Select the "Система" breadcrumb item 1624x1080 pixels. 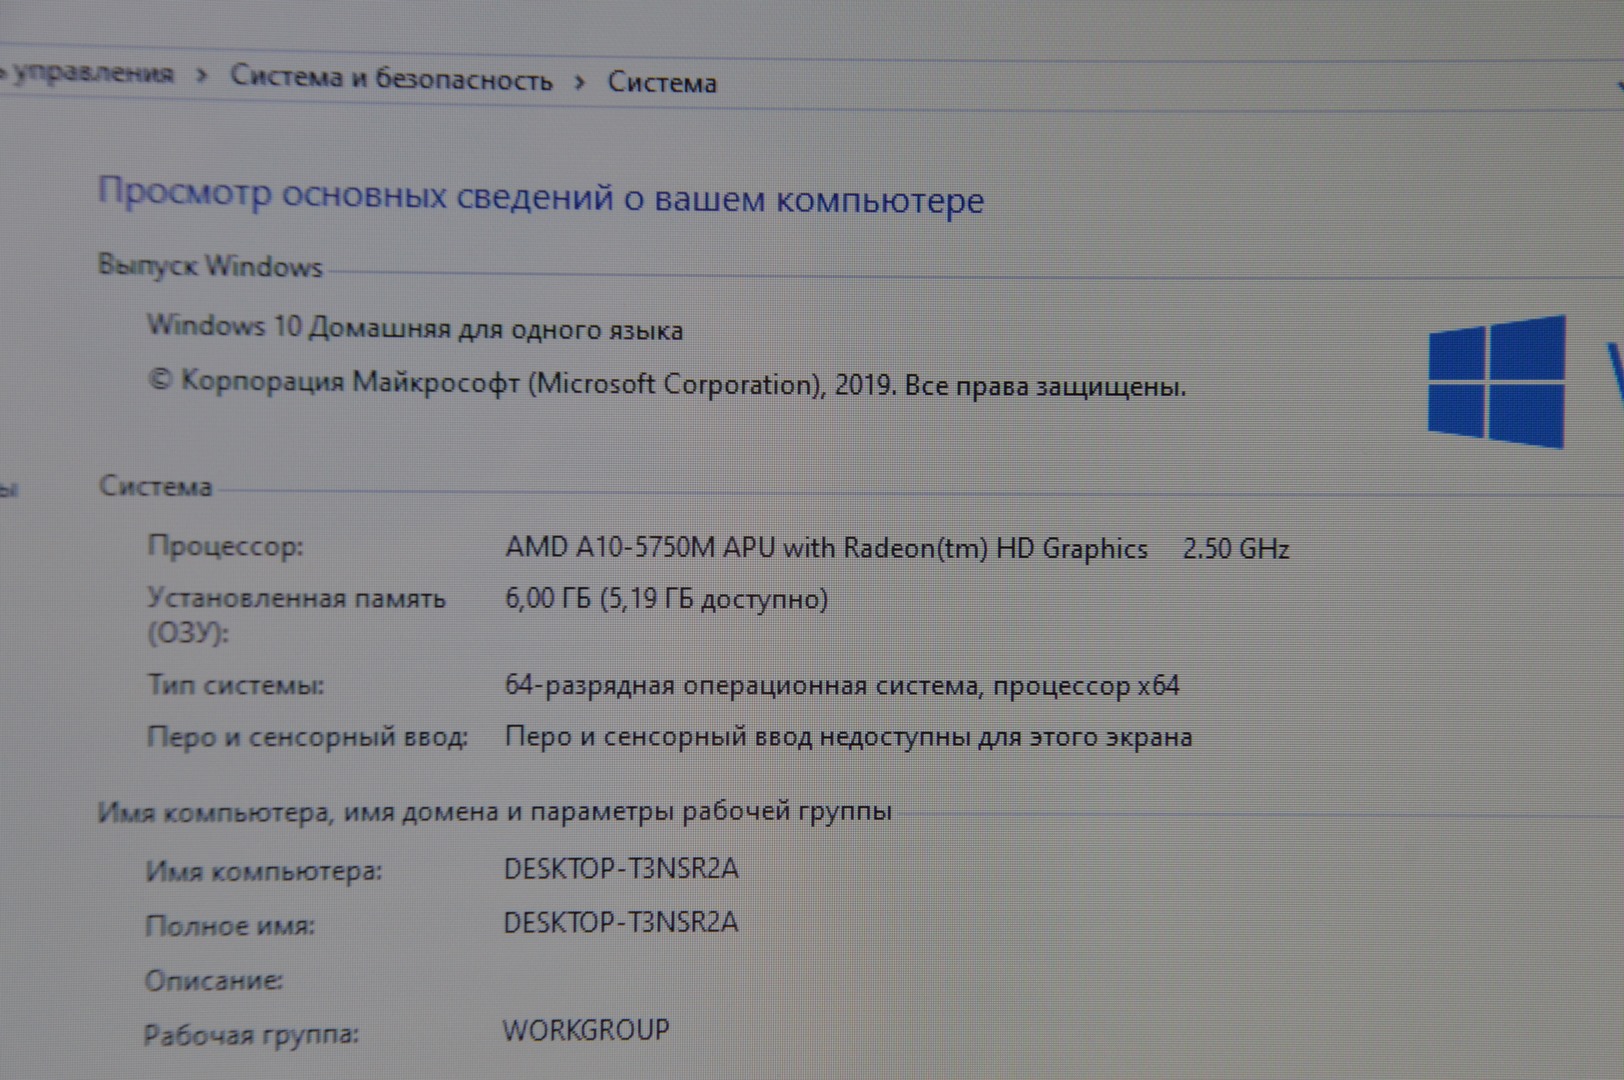[662, 82]
